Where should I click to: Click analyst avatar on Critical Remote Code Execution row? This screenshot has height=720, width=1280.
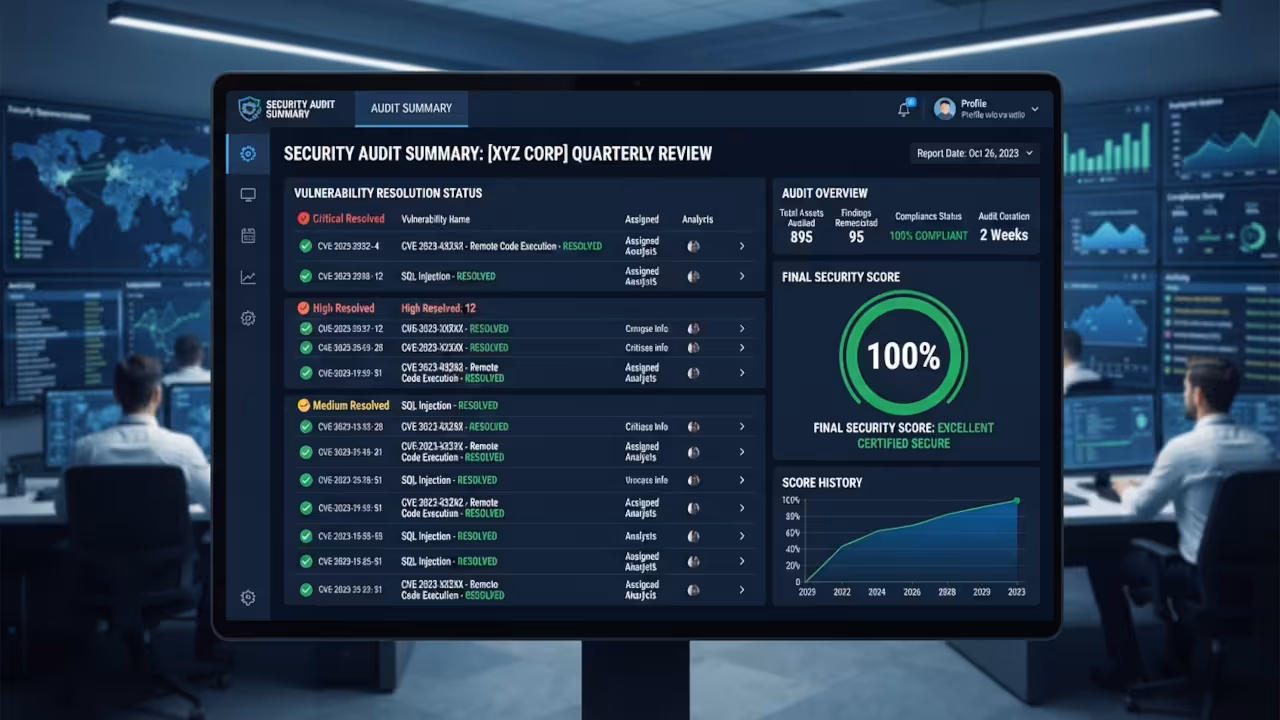pyautogui.click(x=693, y=246)
